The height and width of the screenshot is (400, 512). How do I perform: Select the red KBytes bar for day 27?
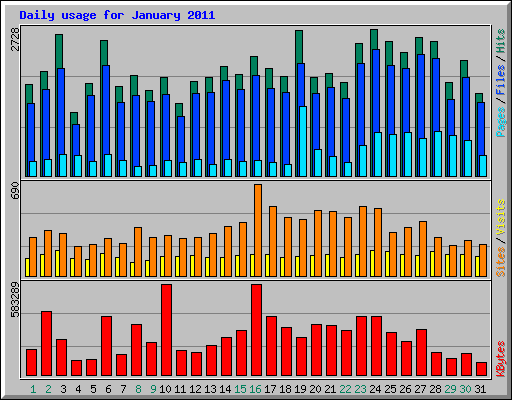pos(421,353)
